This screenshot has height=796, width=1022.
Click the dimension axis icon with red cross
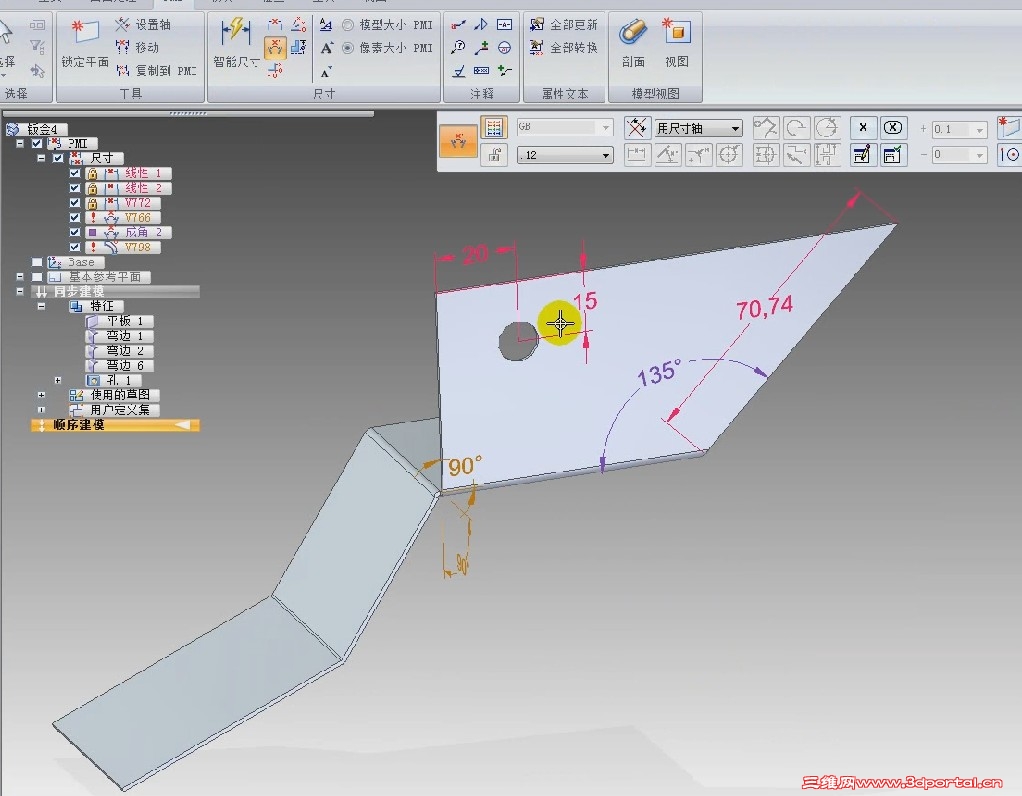coord(637,128)
